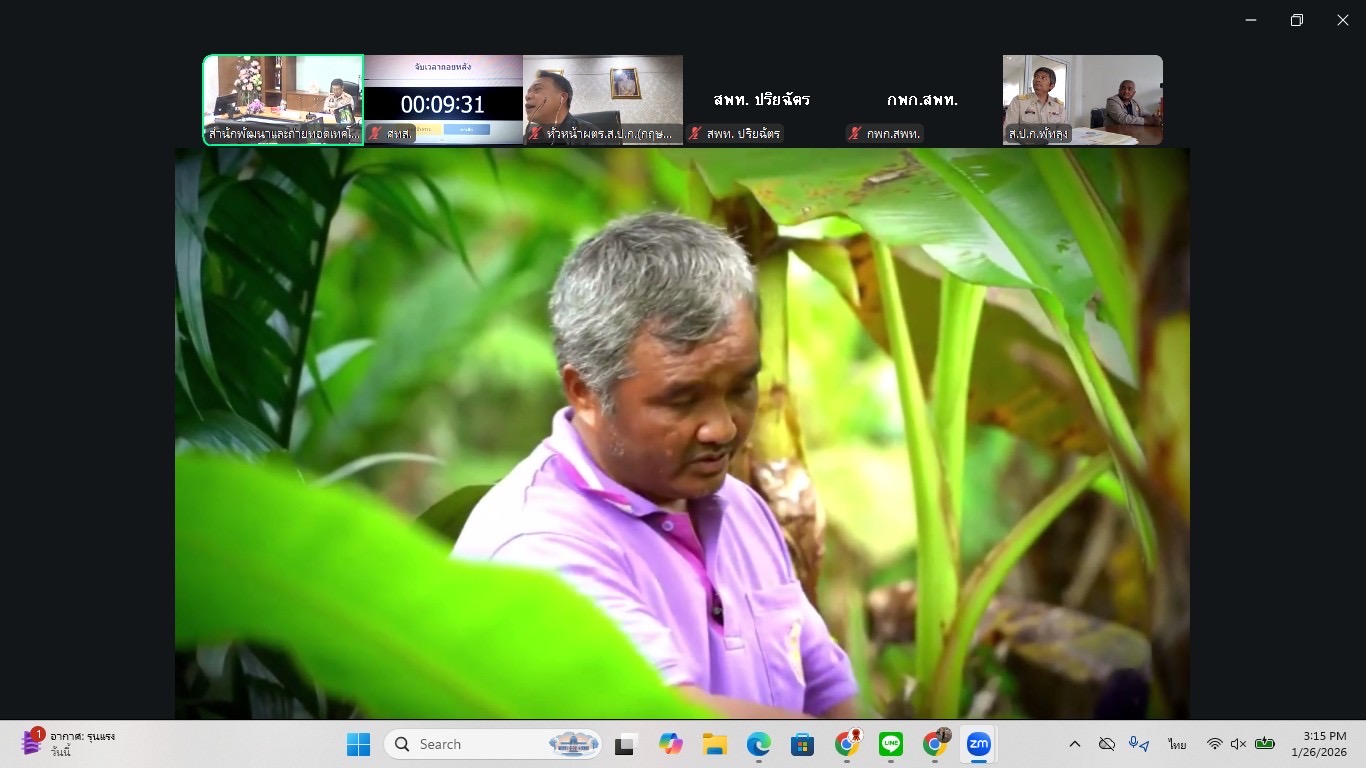Click the สพท. ปริยฉัตร participant tile
1366x768 pixels.
click(x=762, y=100)
